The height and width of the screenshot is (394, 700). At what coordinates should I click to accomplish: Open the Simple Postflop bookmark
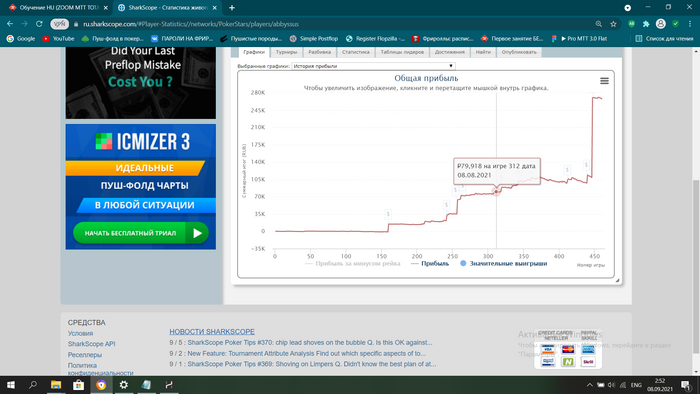tap(314, 39)
